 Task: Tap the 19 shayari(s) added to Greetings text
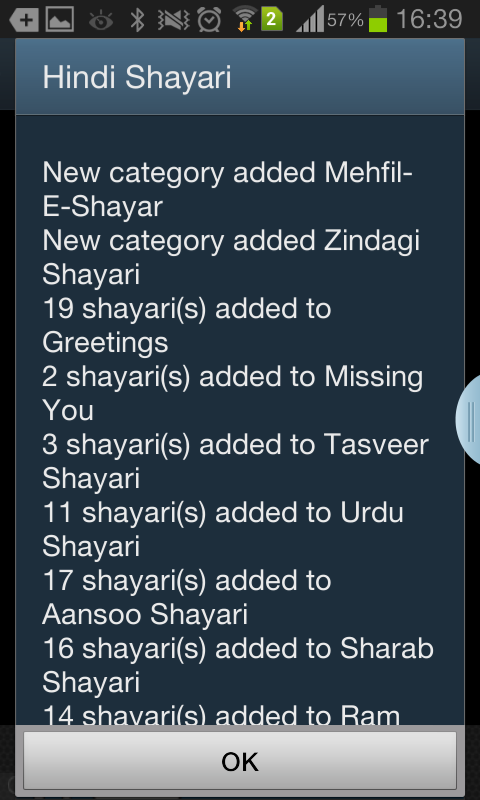[x=187, y=326]
